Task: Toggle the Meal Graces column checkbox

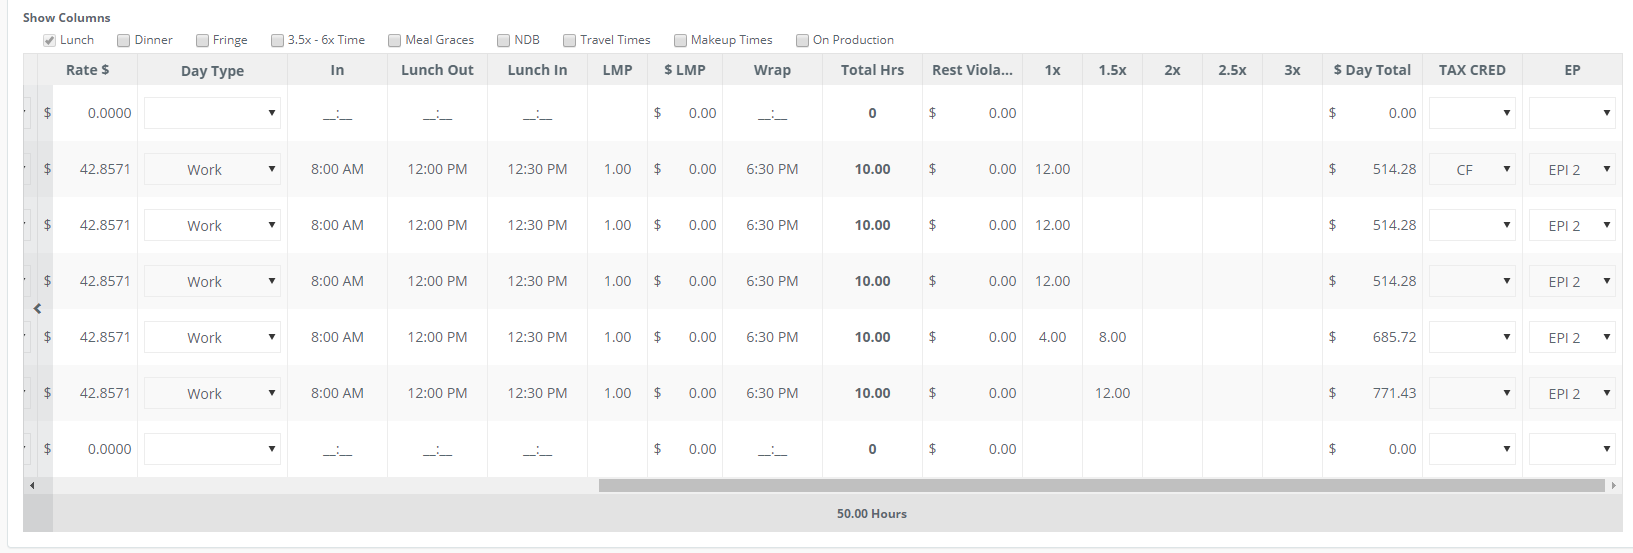Action: (x=395, y=40)
